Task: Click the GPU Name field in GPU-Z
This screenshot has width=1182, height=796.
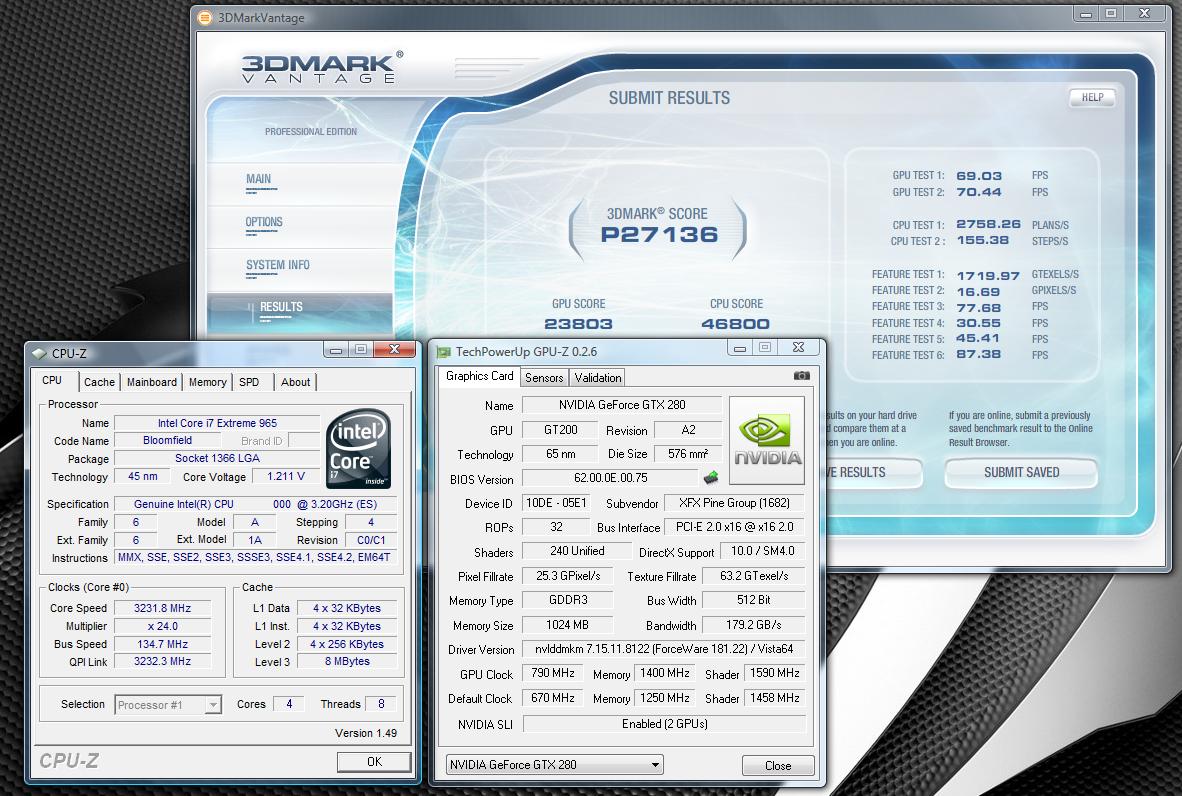Action: point(622,405)
